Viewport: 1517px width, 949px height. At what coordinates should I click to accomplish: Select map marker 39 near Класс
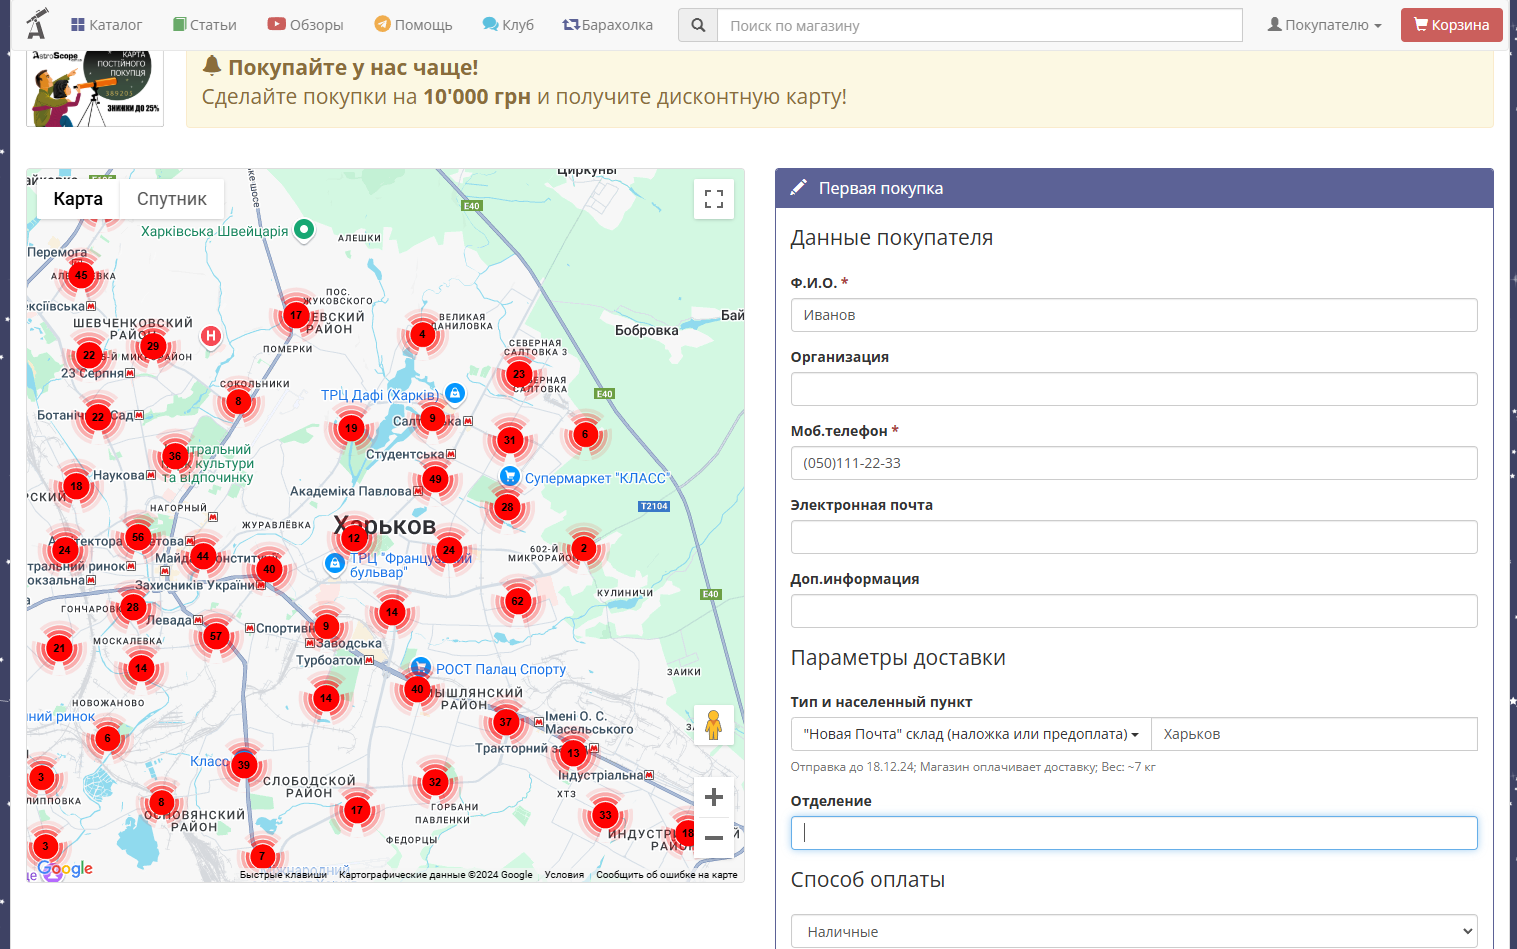click(243, 765)
